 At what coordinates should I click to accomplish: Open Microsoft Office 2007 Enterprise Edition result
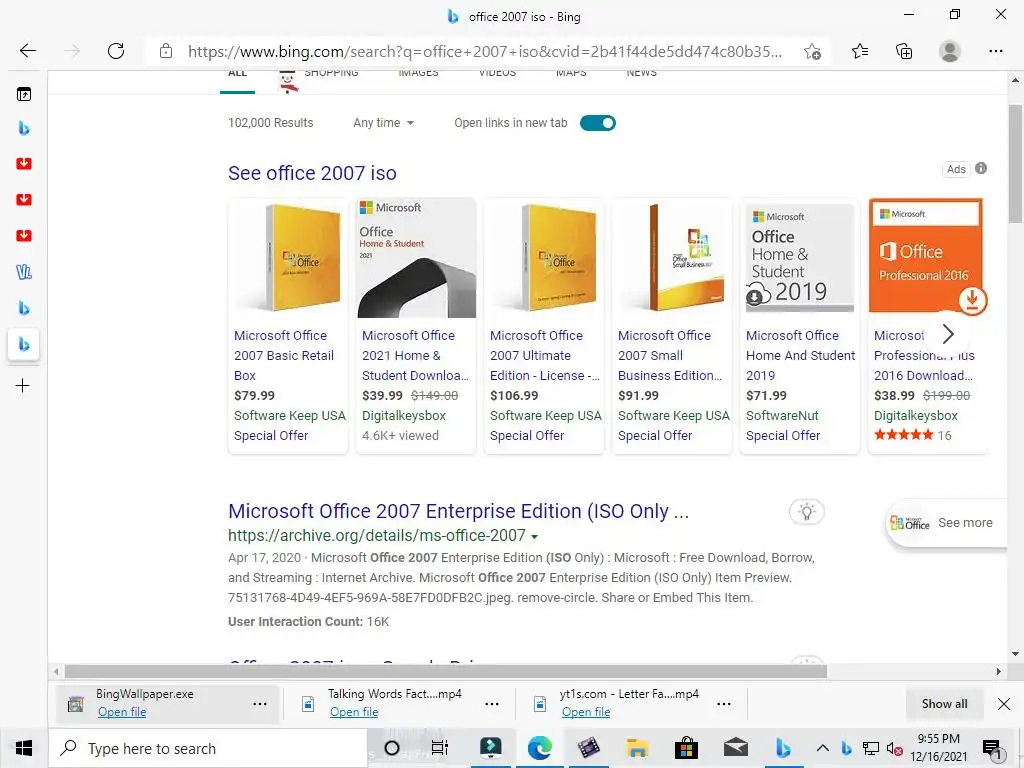coord(458,511)
